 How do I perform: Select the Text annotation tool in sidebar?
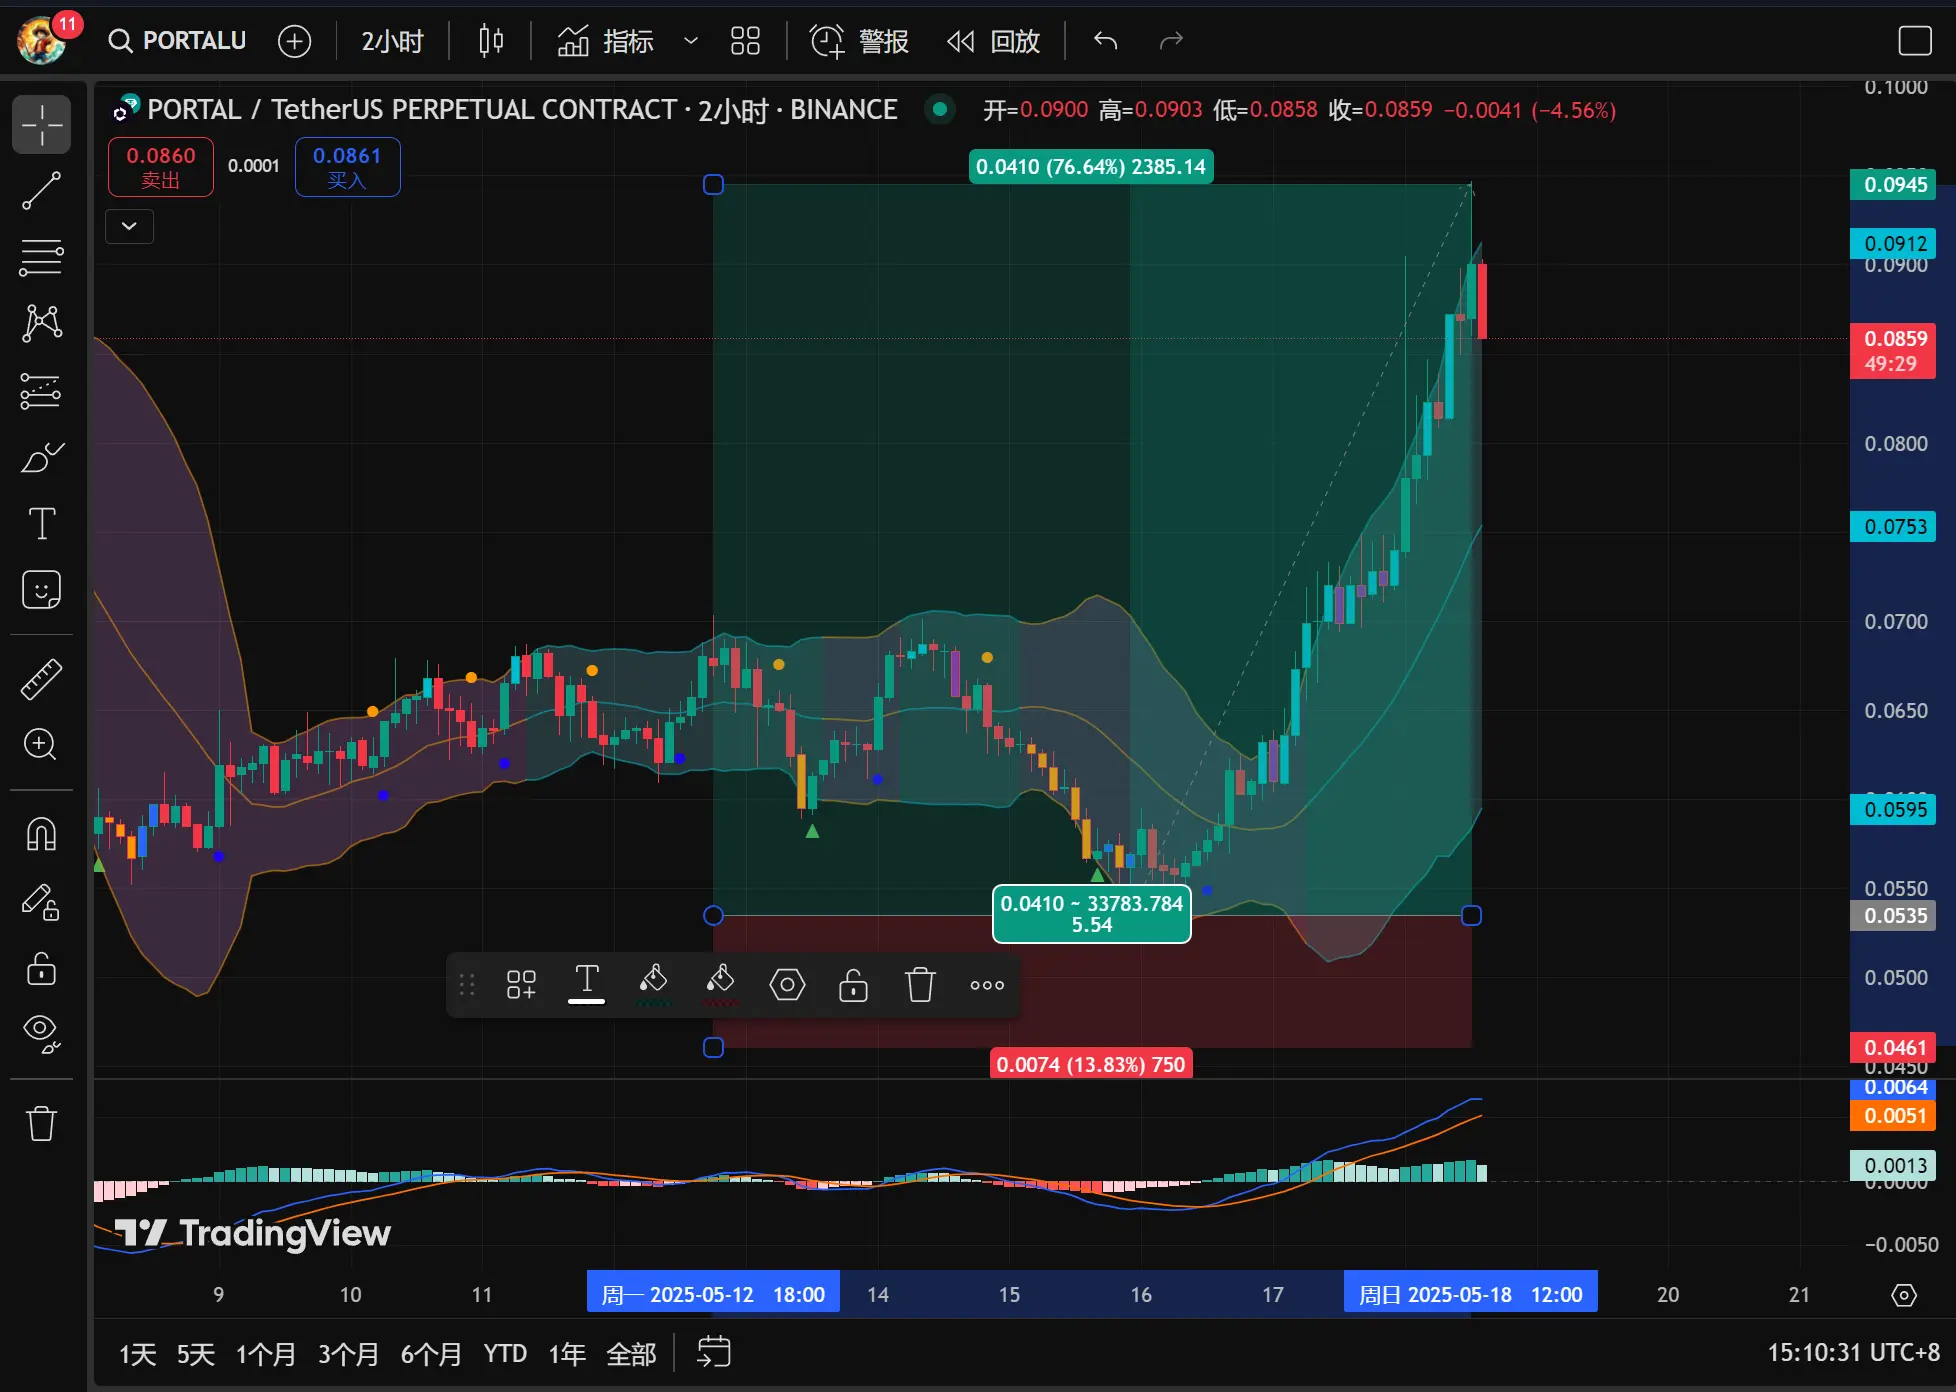coord(41,523)
